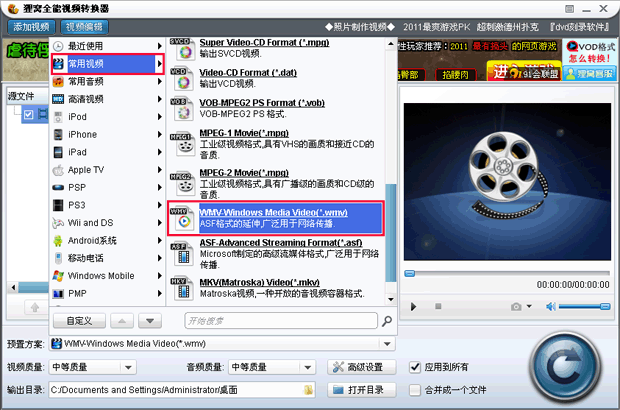Screen dimensions: 620x410
Task: Open the Windows Mobile category
Action: pos(107,276)
